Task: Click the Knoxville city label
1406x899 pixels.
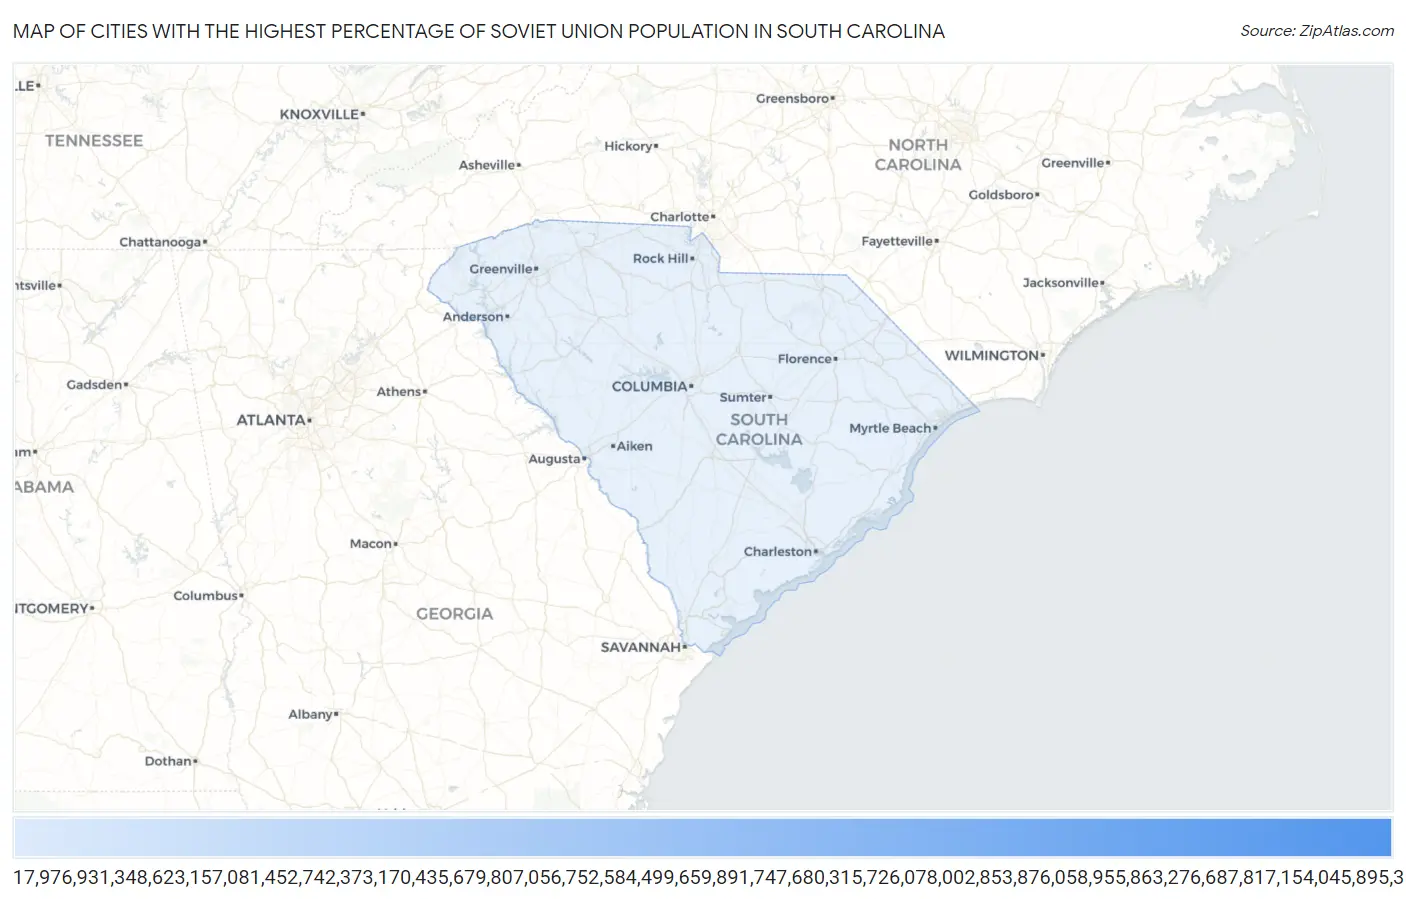Action: click(x=320, y=114)
